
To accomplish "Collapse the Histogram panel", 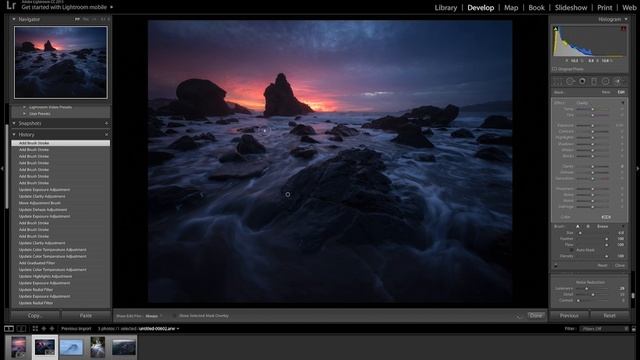I will pos(626,19).
